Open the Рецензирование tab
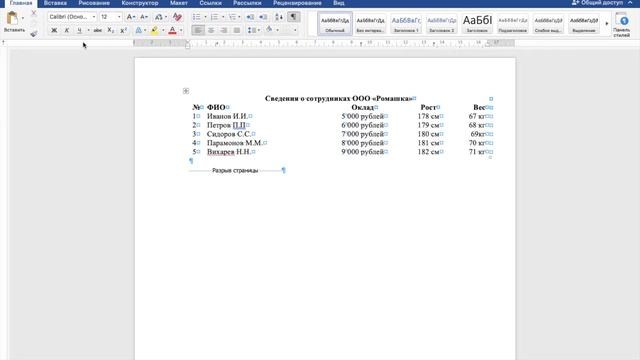The width and height of the screenshot is (640, 360). [297, 3]
